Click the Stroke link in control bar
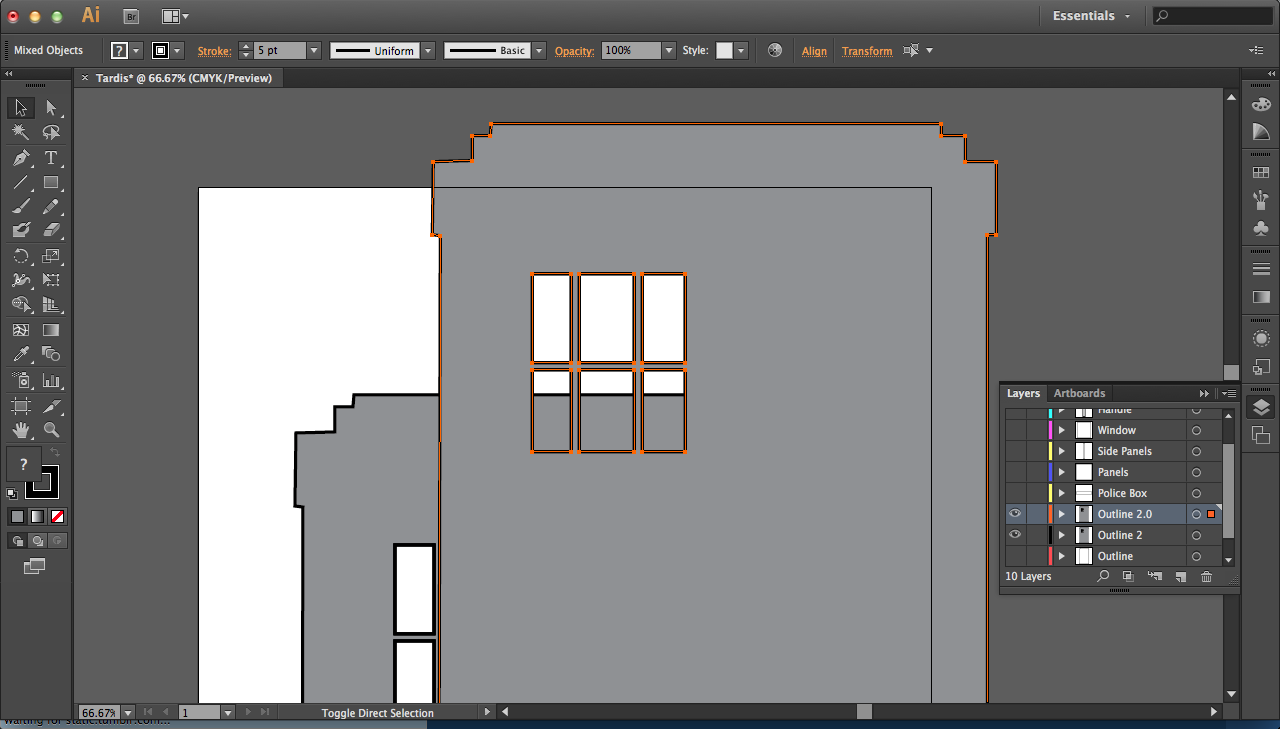 (x=213, y=51)
